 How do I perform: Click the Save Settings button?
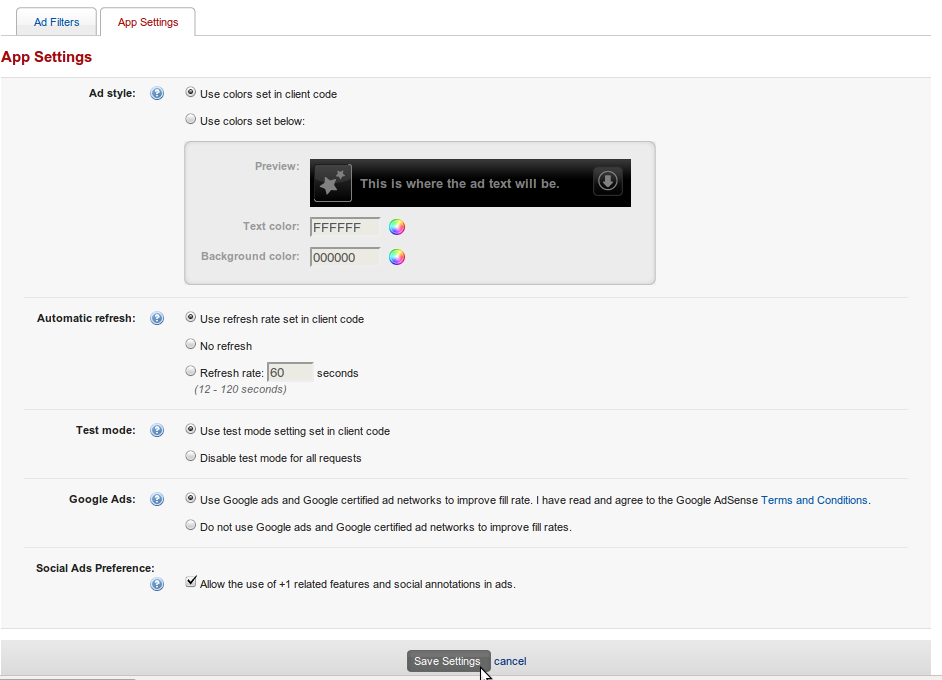[x=448, y=661]
